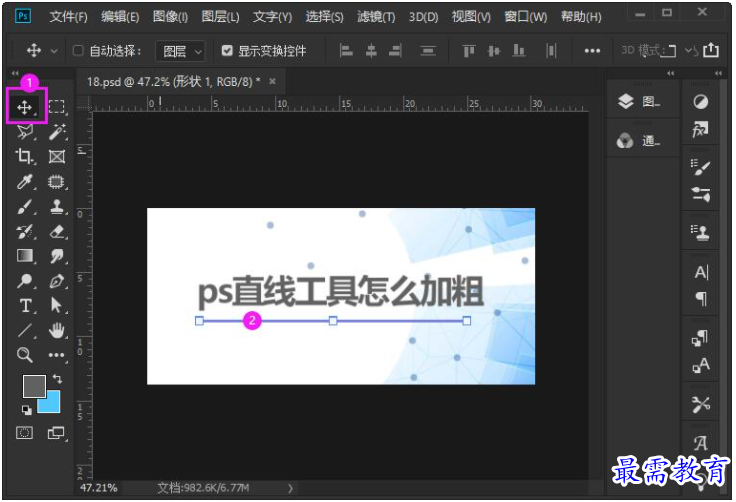736x502 pixels.
Task: Select the 18.psd document tab
Action: pyautogui.click(x=173, y=82)
